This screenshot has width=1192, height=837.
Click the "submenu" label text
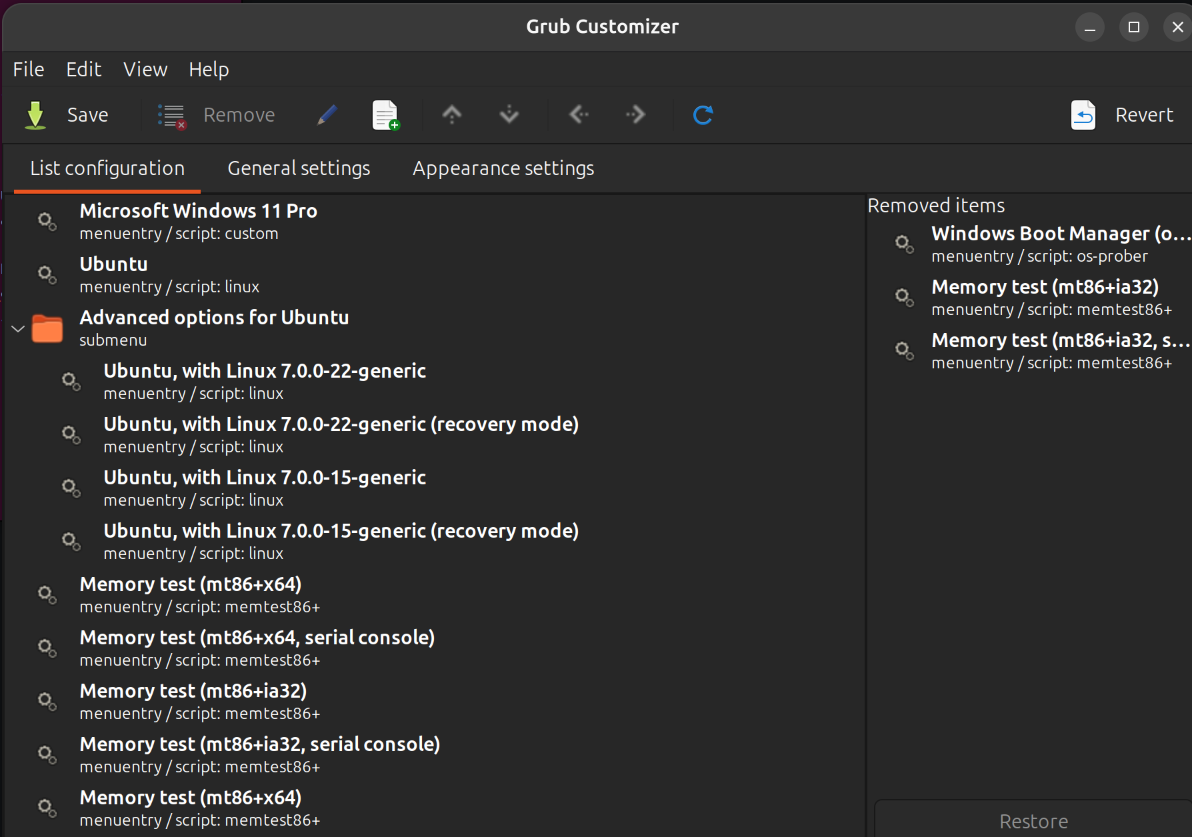point(113,340)
